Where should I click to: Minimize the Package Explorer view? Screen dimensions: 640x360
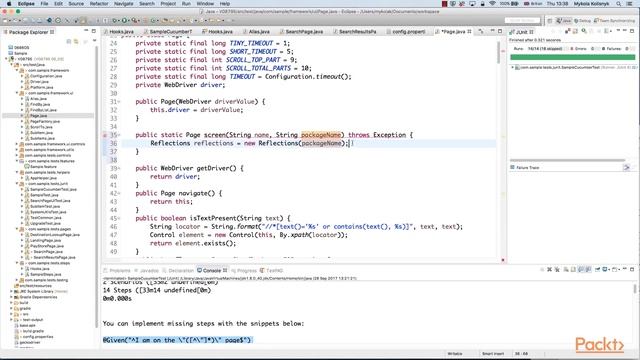86,31
